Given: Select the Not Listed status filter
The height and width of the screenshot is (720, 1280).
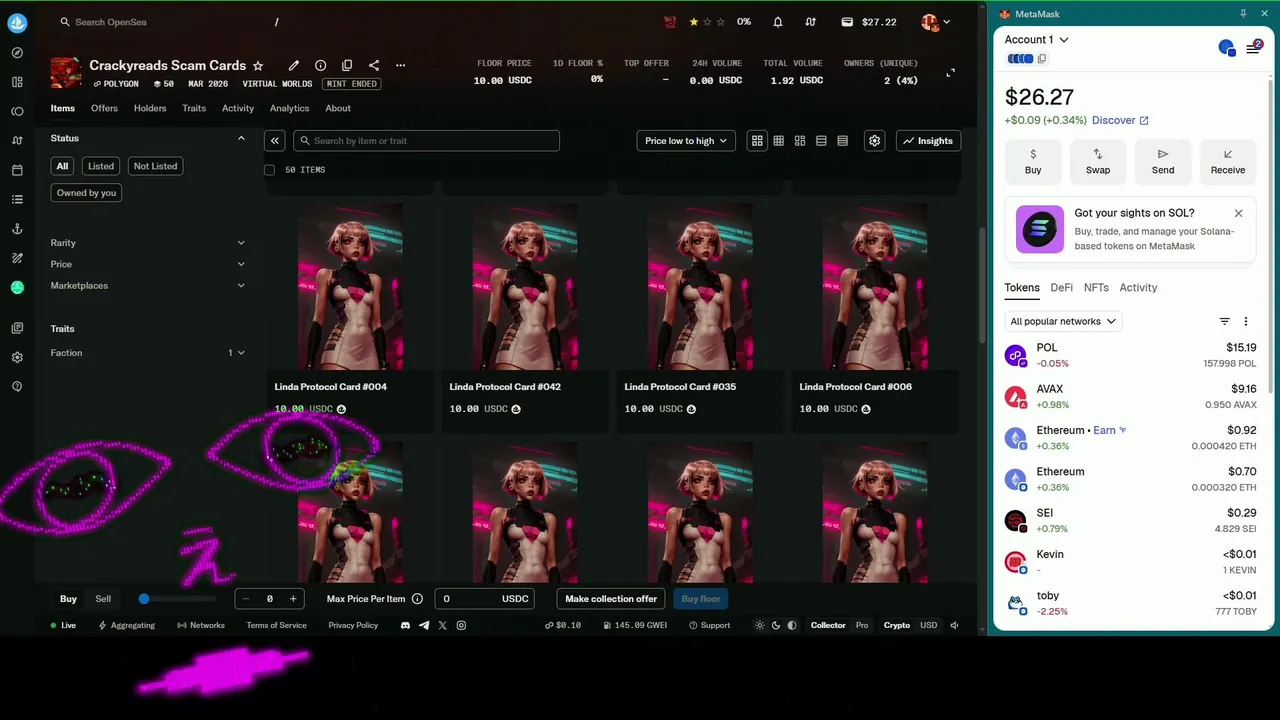Looking at the screenshot, I should pos(155,166).
